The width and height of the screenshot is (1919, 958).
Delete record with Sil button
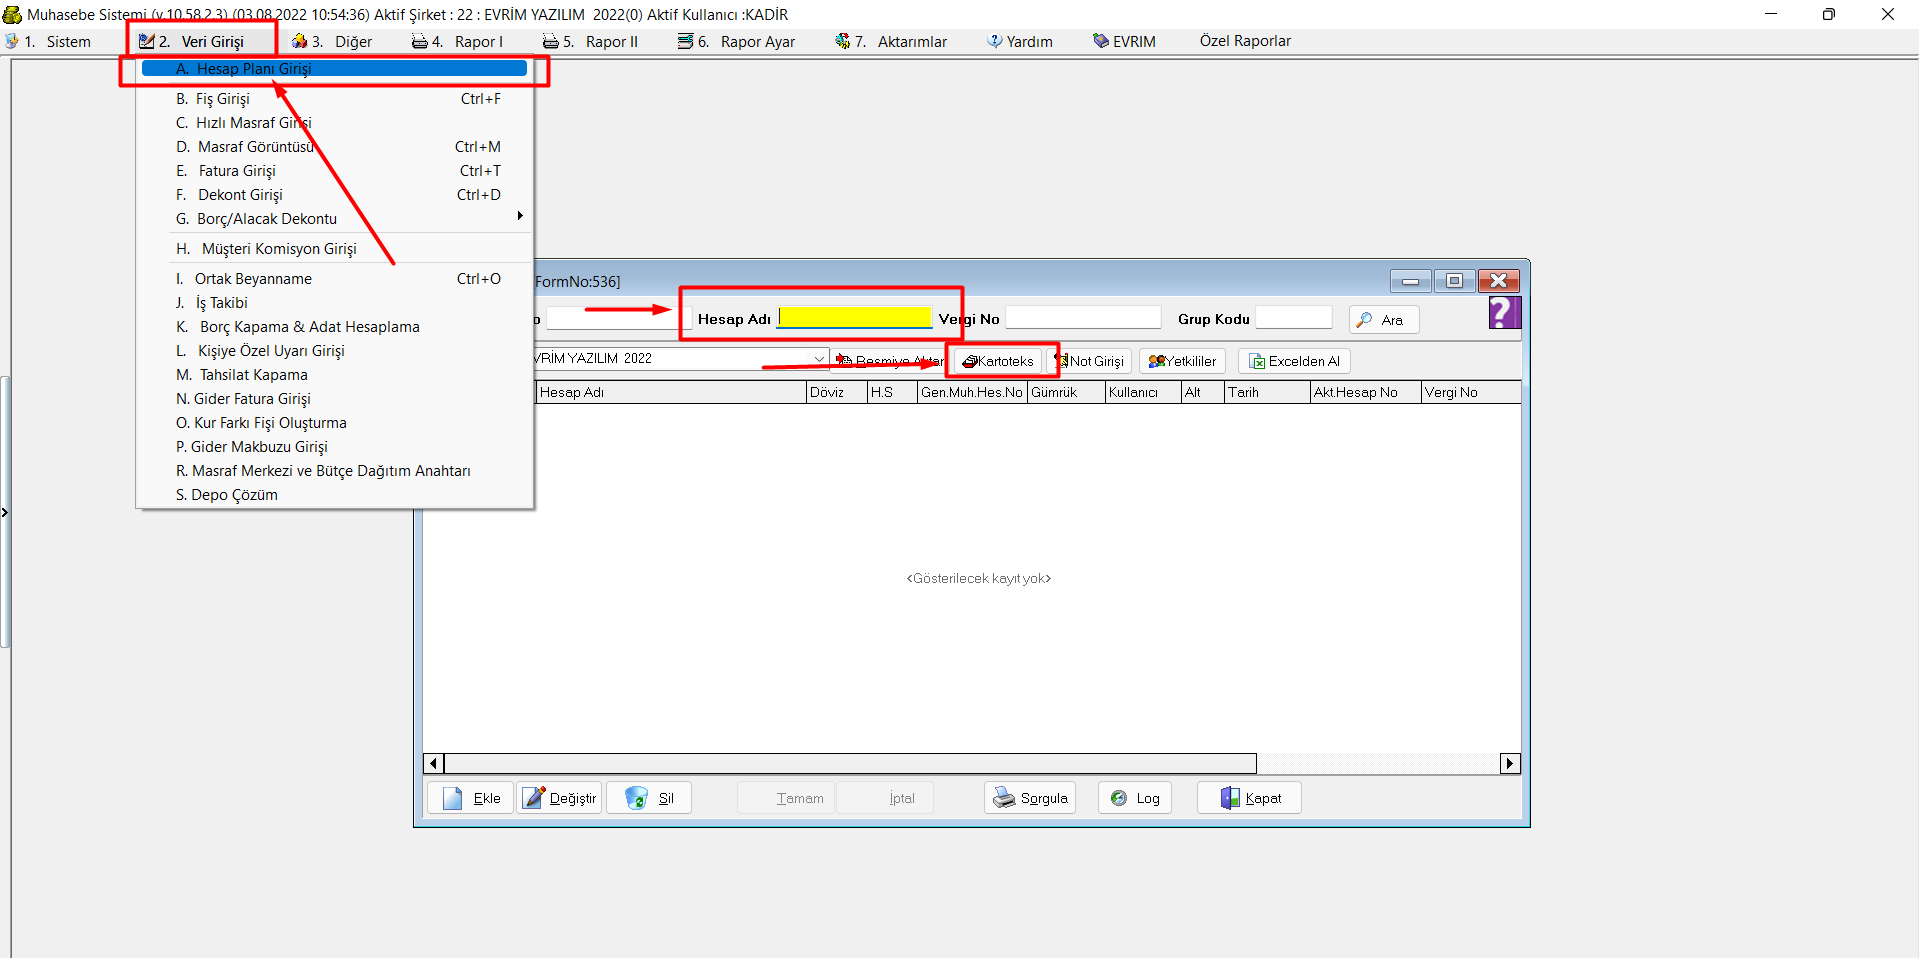[x=649, y=798]
